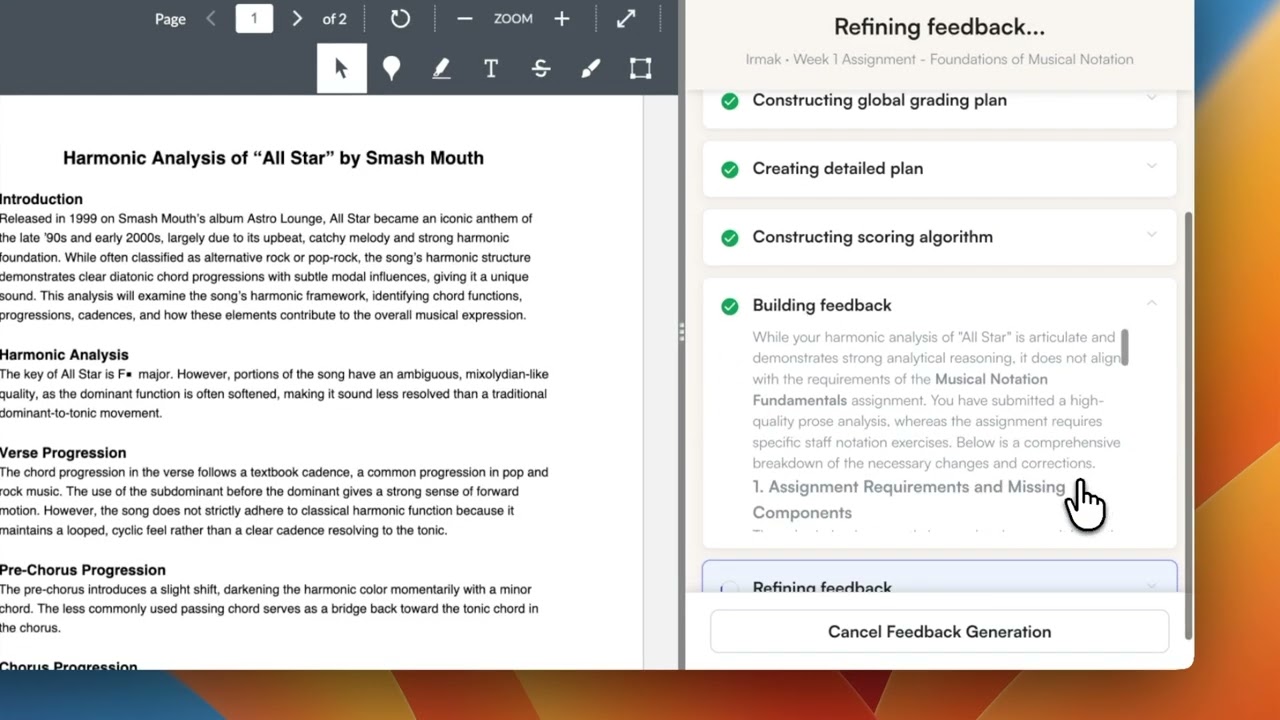Click the 'Musical Notation Fundamentals' bold text
Viewport: 1280px width, 720px height.
[x=900, y=389]
